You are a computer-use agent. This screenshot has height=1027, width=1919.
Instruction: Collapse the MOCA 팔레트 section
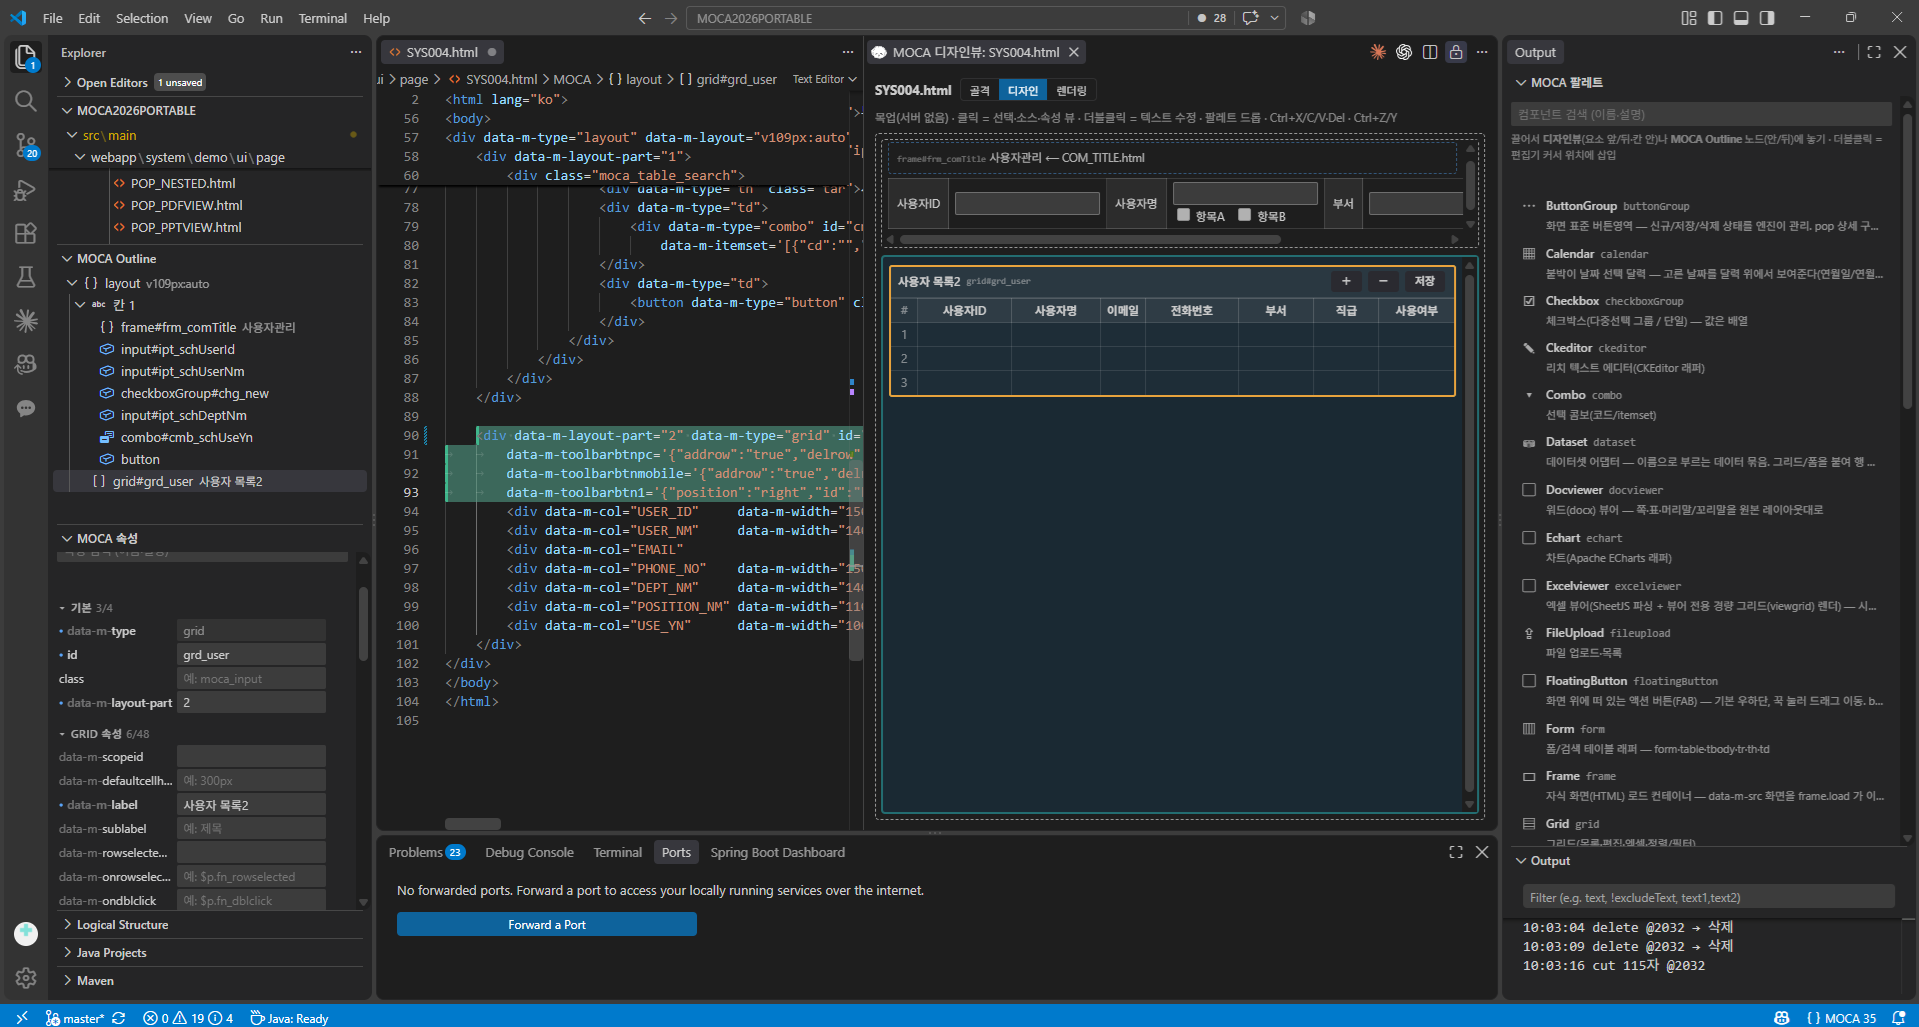pyautogui.click(x=1566, y=82)
